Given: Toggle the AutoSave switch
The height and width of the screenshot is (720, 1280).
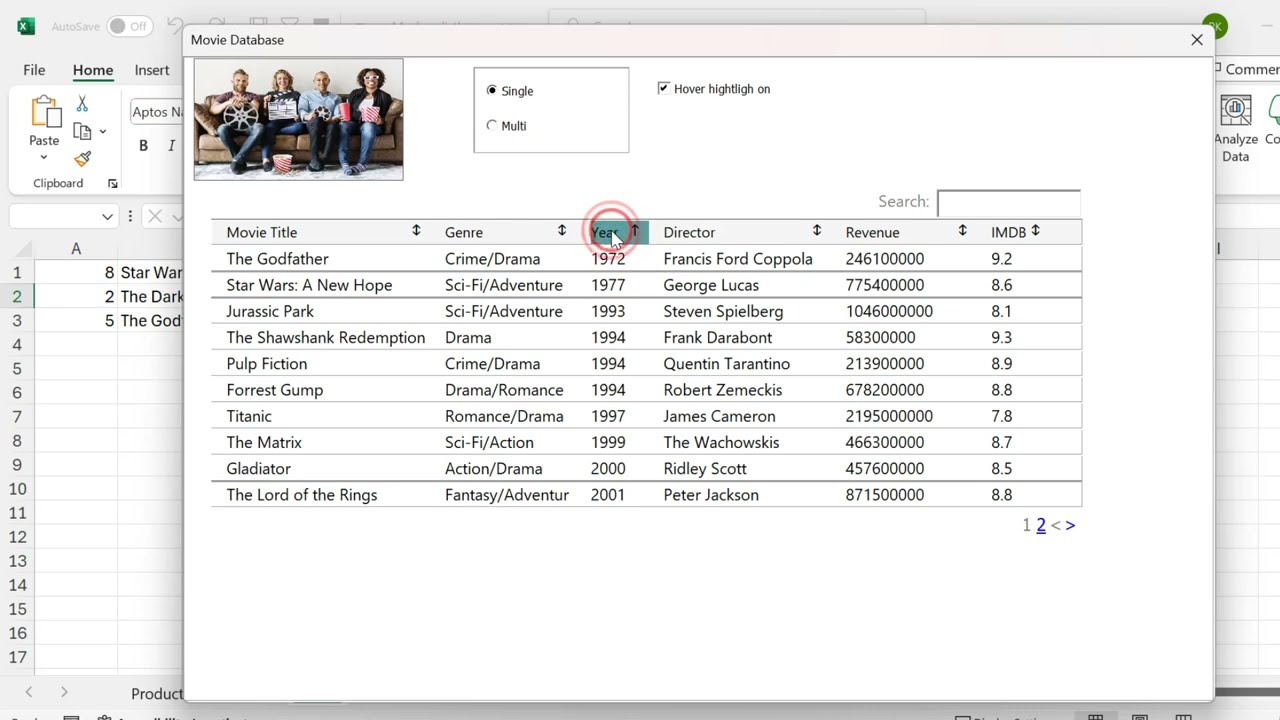Looking at the screenshot, I should click(130, 26).
